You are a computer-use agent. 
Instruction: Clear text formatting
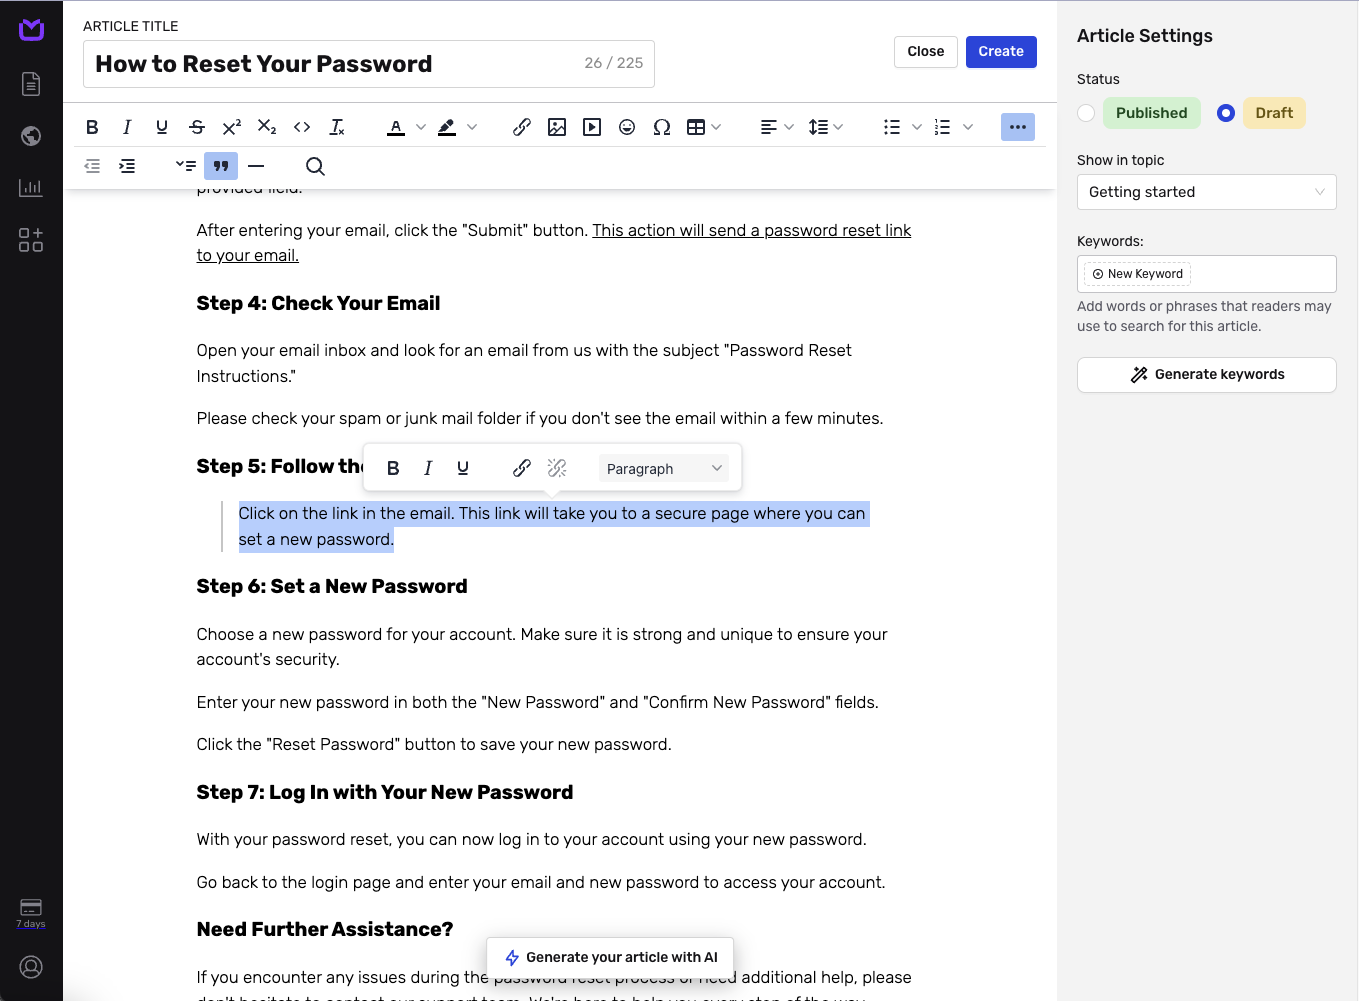click(337, 127)
